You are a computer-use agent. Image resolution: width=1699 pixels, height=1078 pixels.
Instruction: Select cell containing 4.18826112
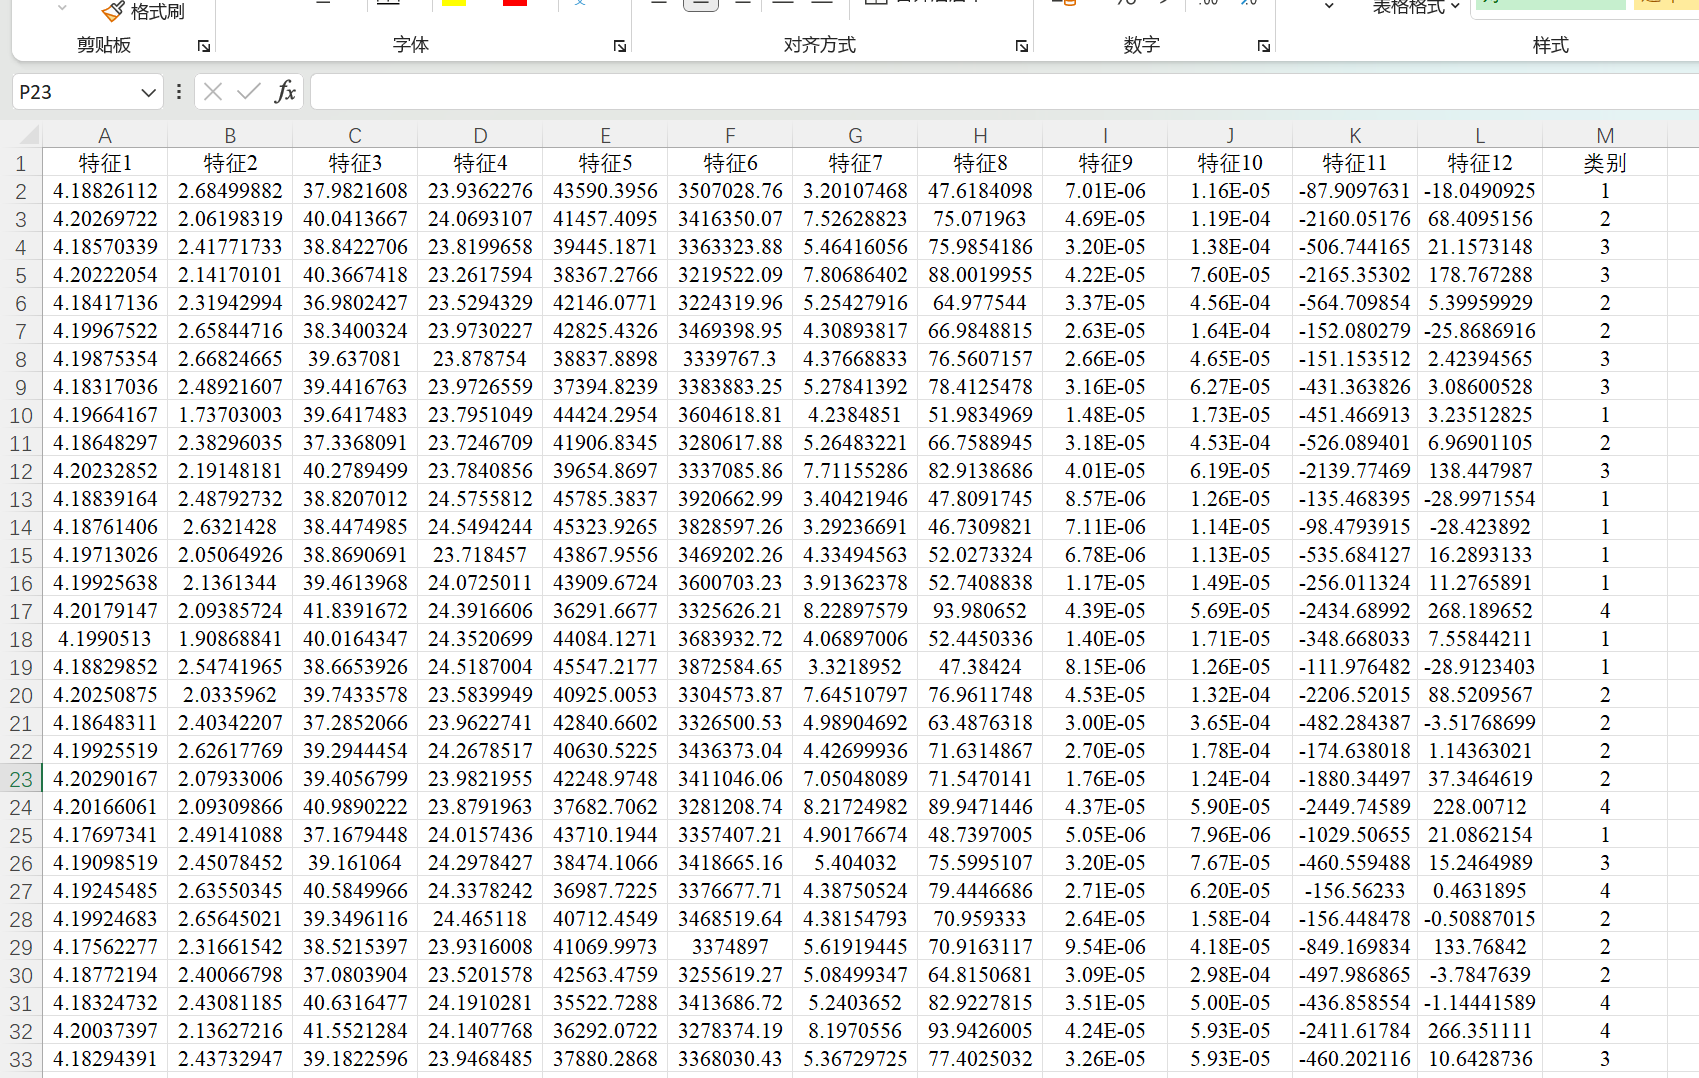tap(105, 191)
